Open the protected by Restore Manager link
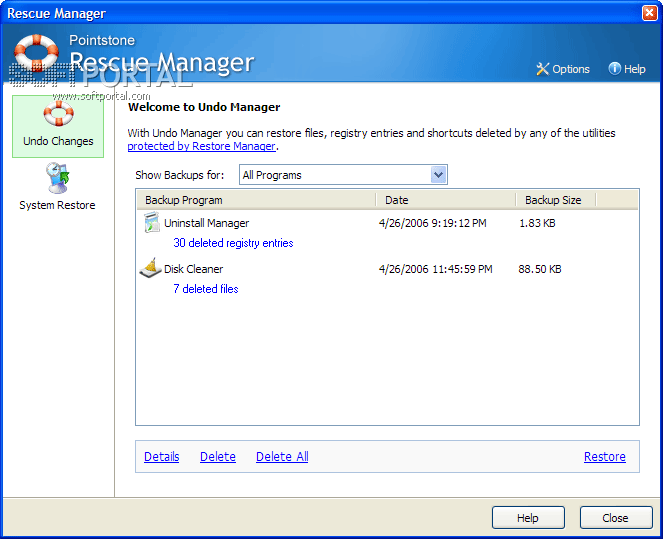The height and width of the screenshot is (539, 663). pyautogui.click(x=202, y=146)
